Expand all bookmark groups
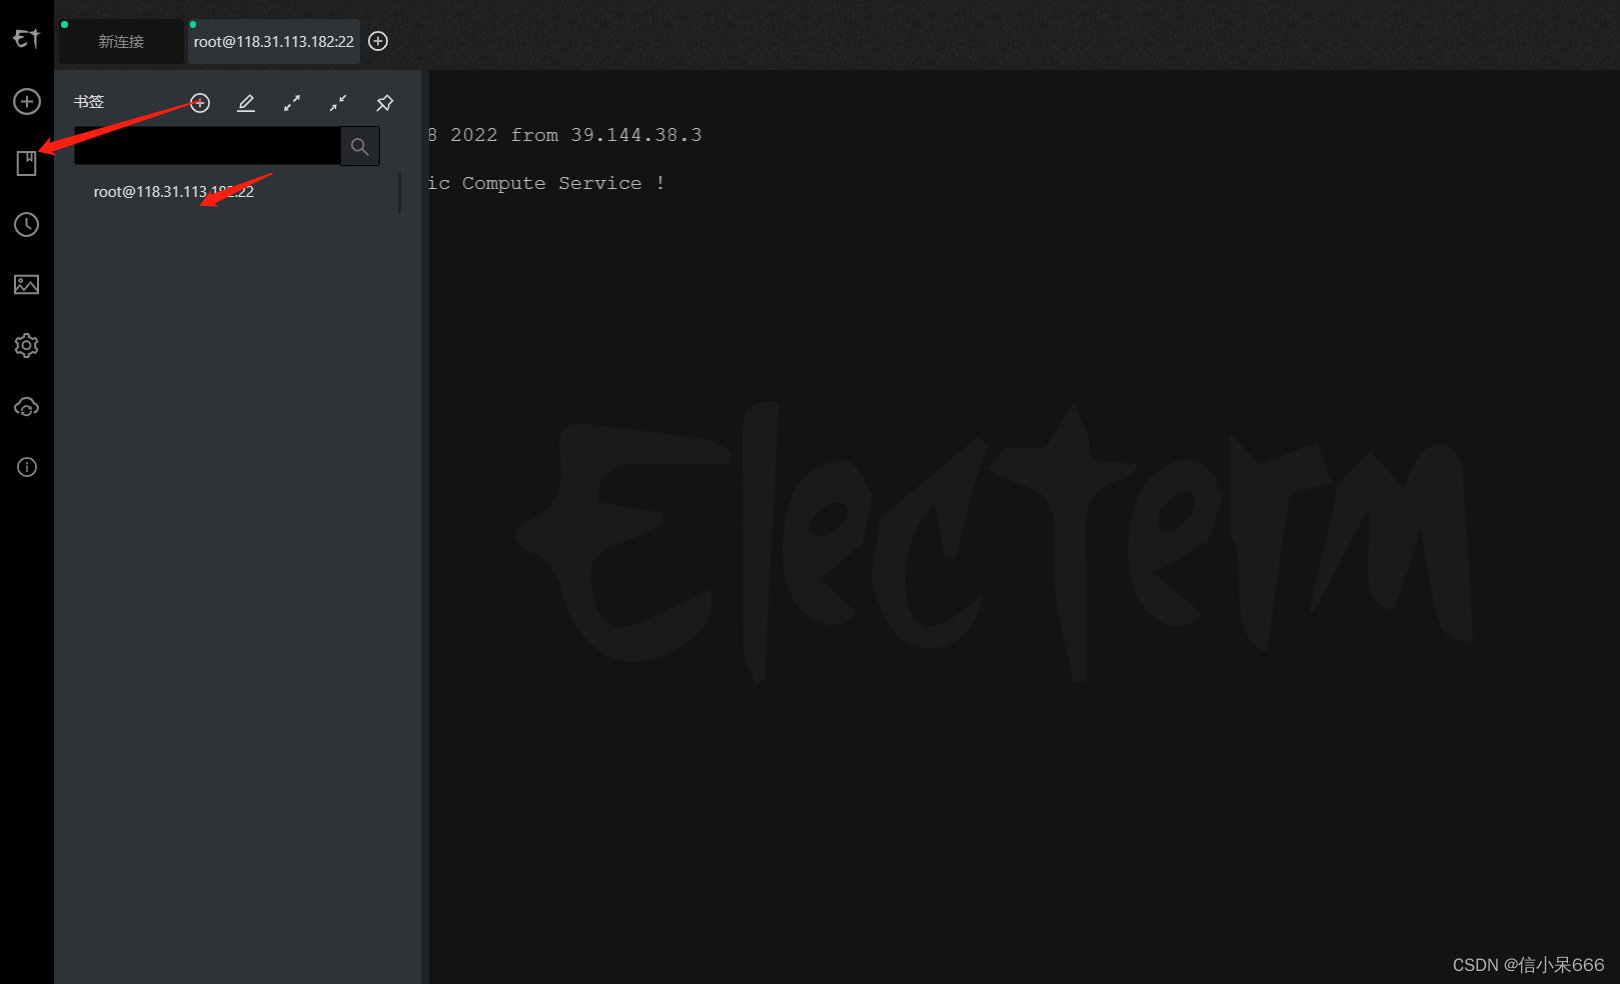1620x984 pixels. pyautogui.click(x=292, y=103)
